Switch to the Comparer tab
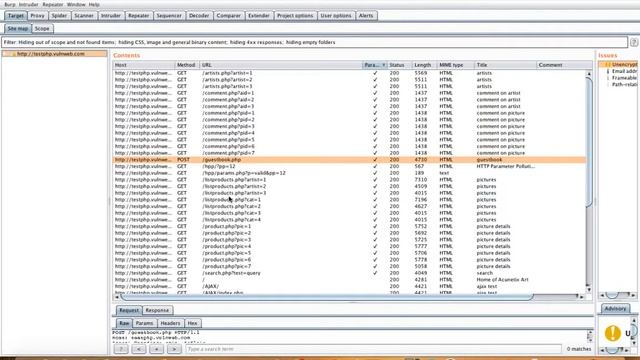The image size is (640, 360). tap(229, 16)
